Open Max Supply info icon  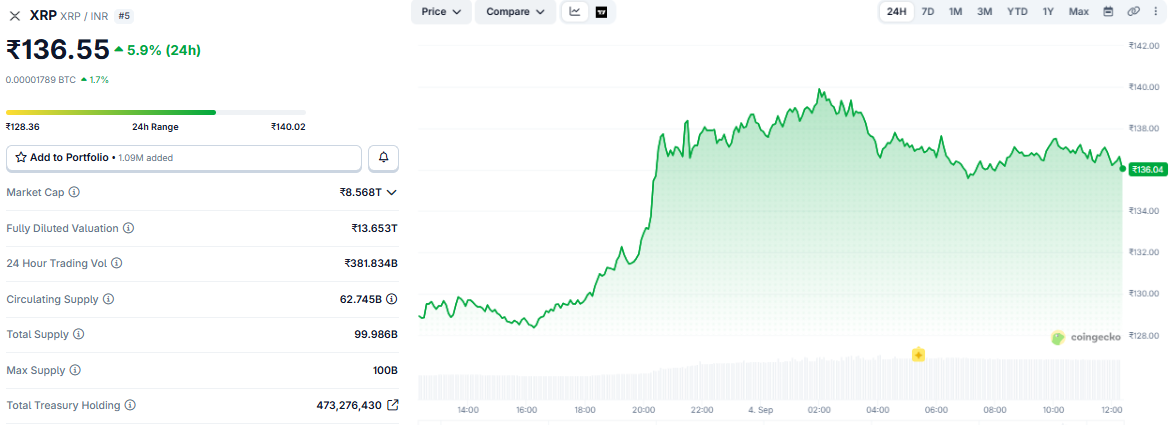click(74, 370)
